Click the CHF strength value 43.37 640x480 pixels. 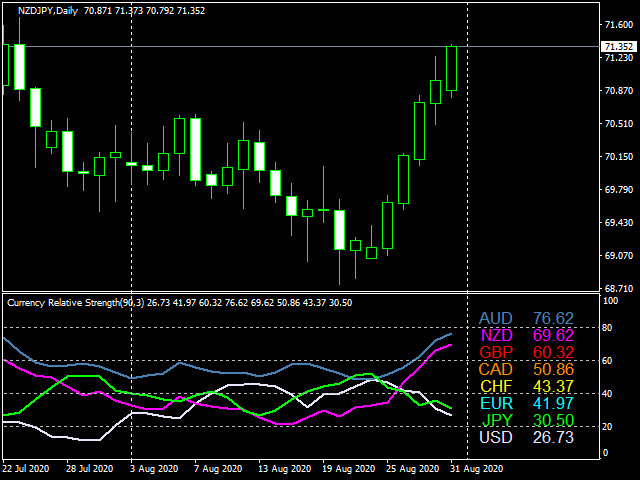553,386
